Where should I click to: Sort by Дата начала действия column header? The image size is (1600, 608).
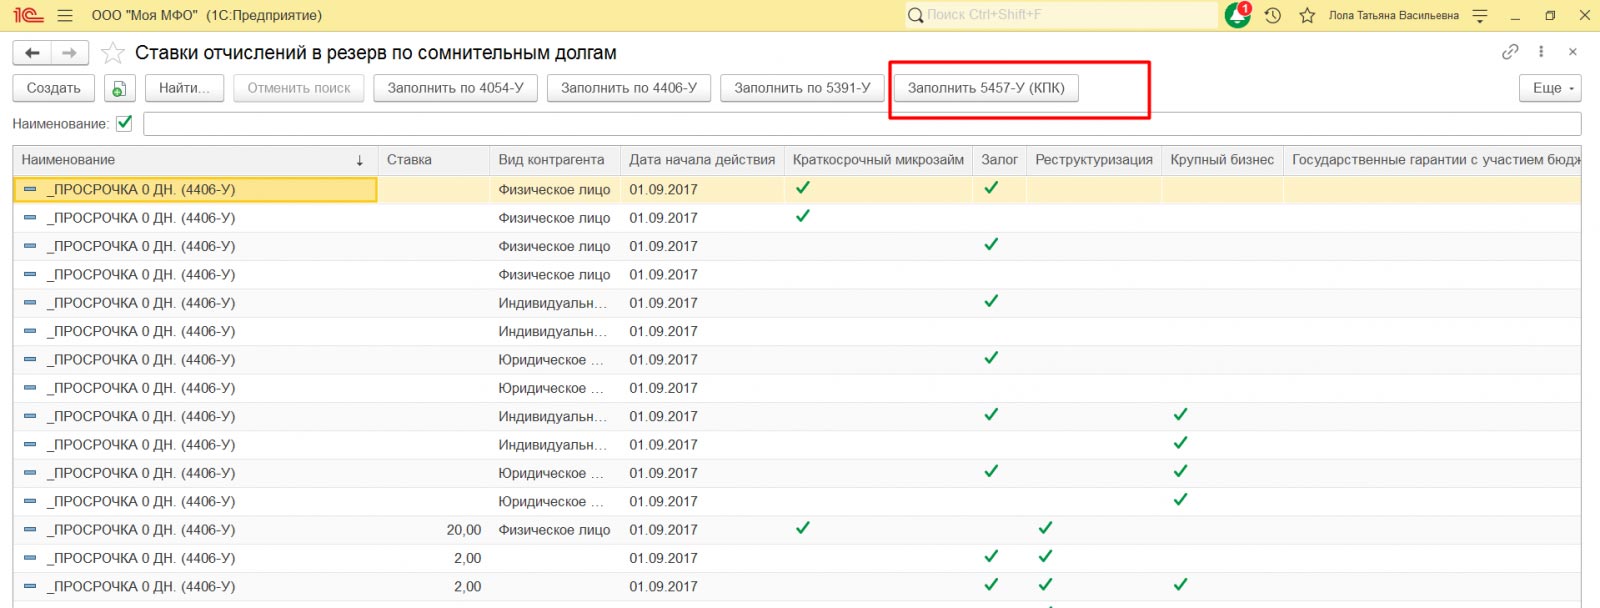point(702,160)
